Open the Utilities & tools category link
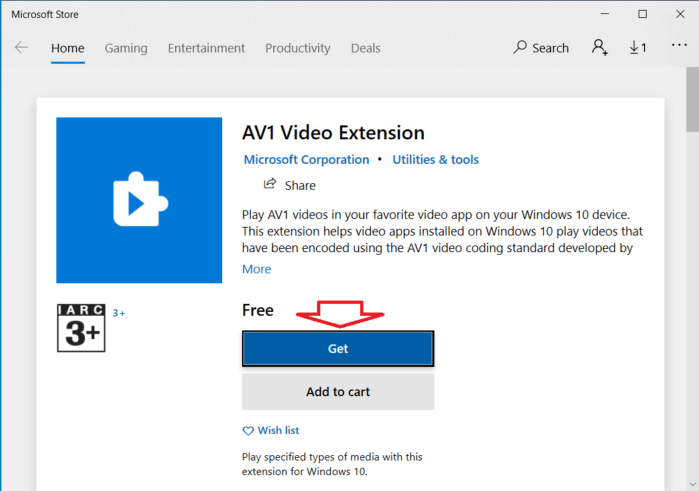699x491 pixels. tap(436, 160)
